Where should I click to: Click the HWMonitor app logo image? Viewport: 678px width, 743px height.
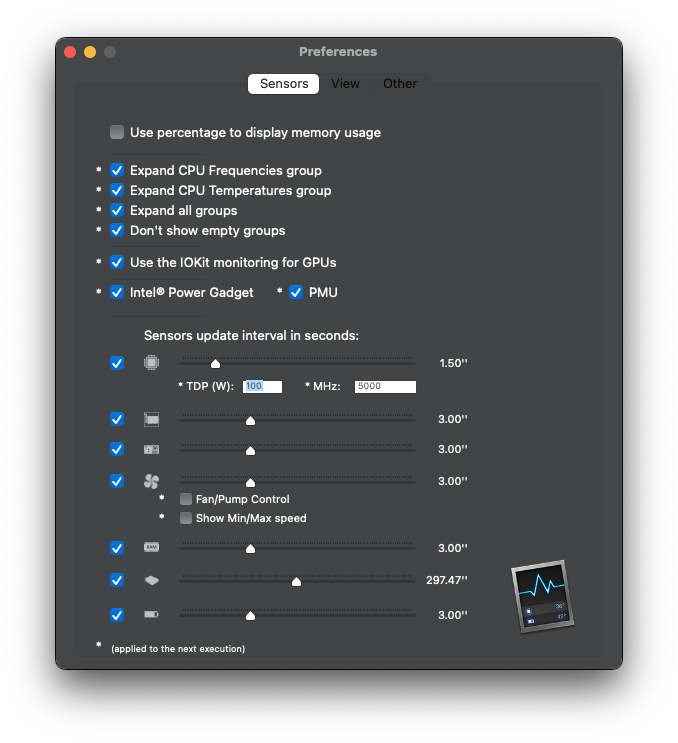[542, 597]
